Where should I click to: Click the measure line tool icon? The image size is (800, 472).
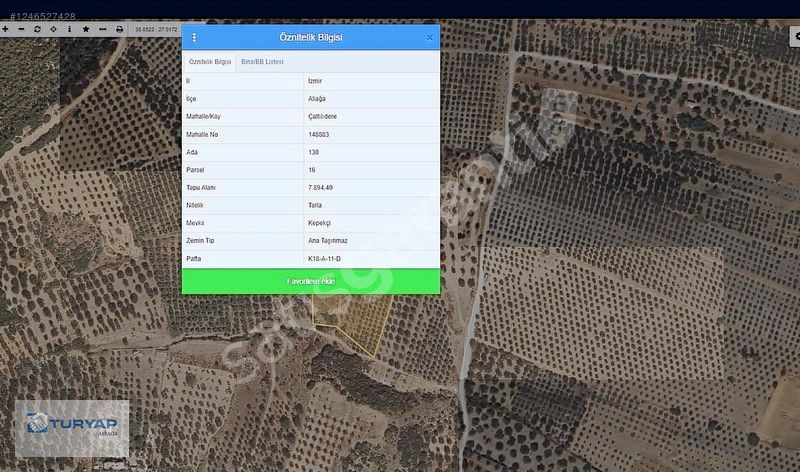[x=102, y=29]
